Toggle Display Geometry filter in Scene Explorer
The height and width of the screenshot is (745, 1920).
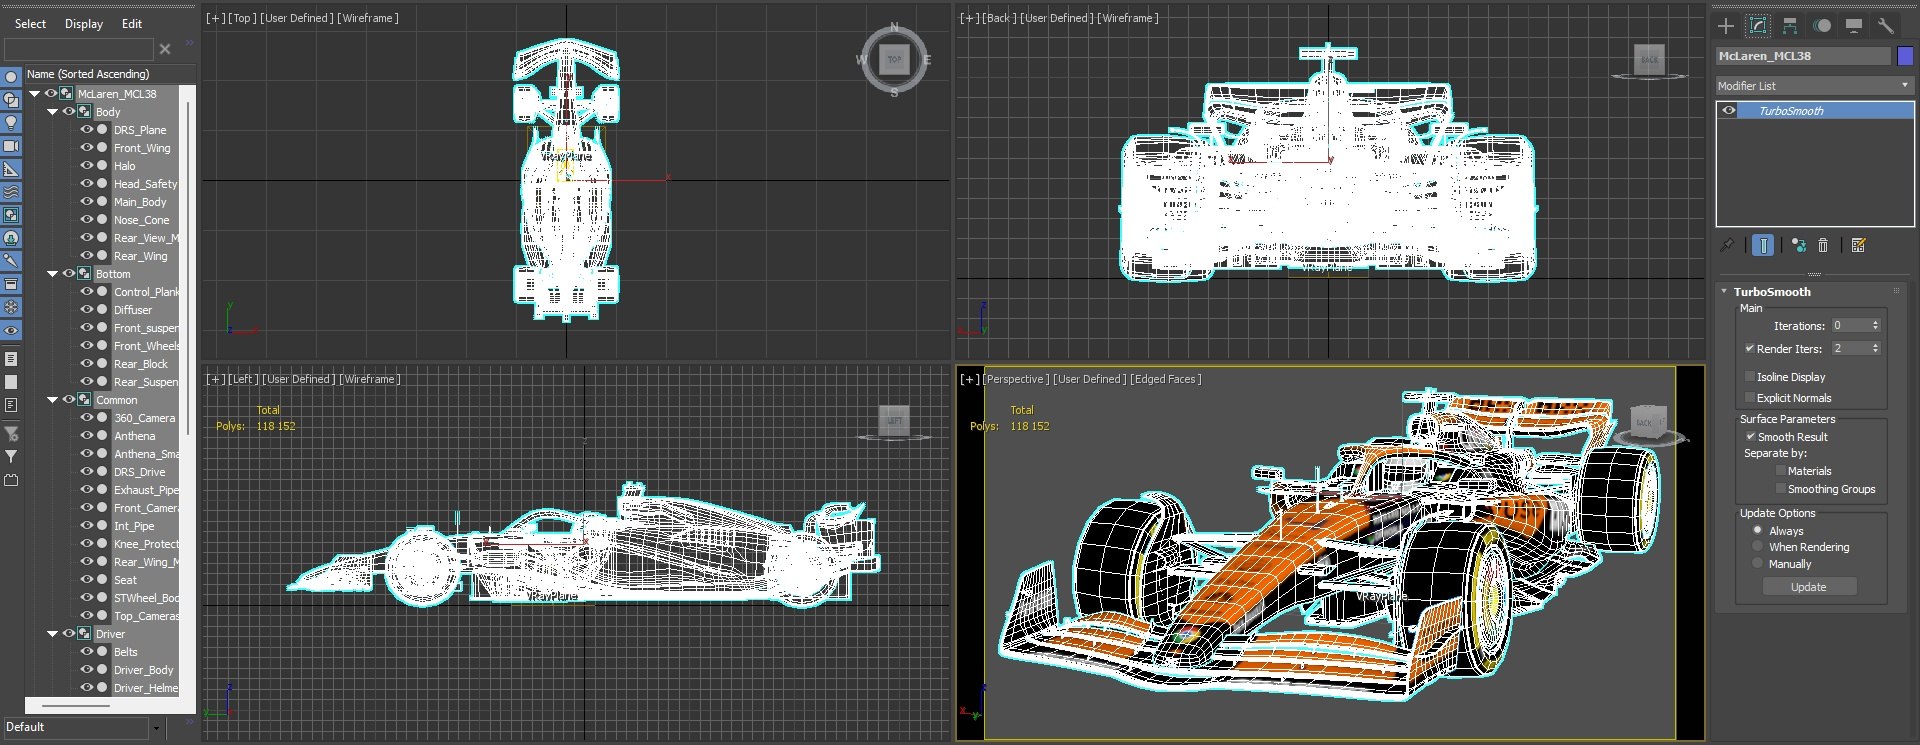[x=11, y=77]
